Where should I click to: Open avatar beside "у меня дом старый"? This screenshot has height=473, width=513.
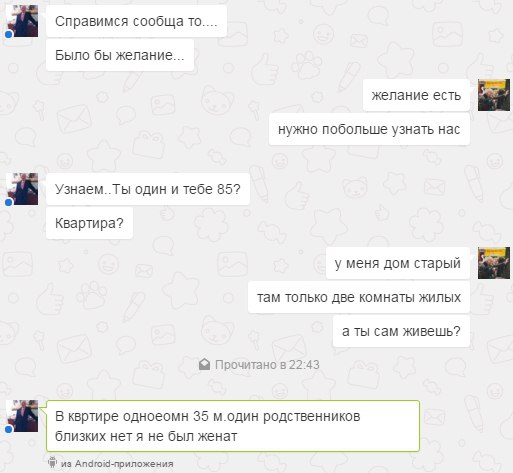coord(494,263)
